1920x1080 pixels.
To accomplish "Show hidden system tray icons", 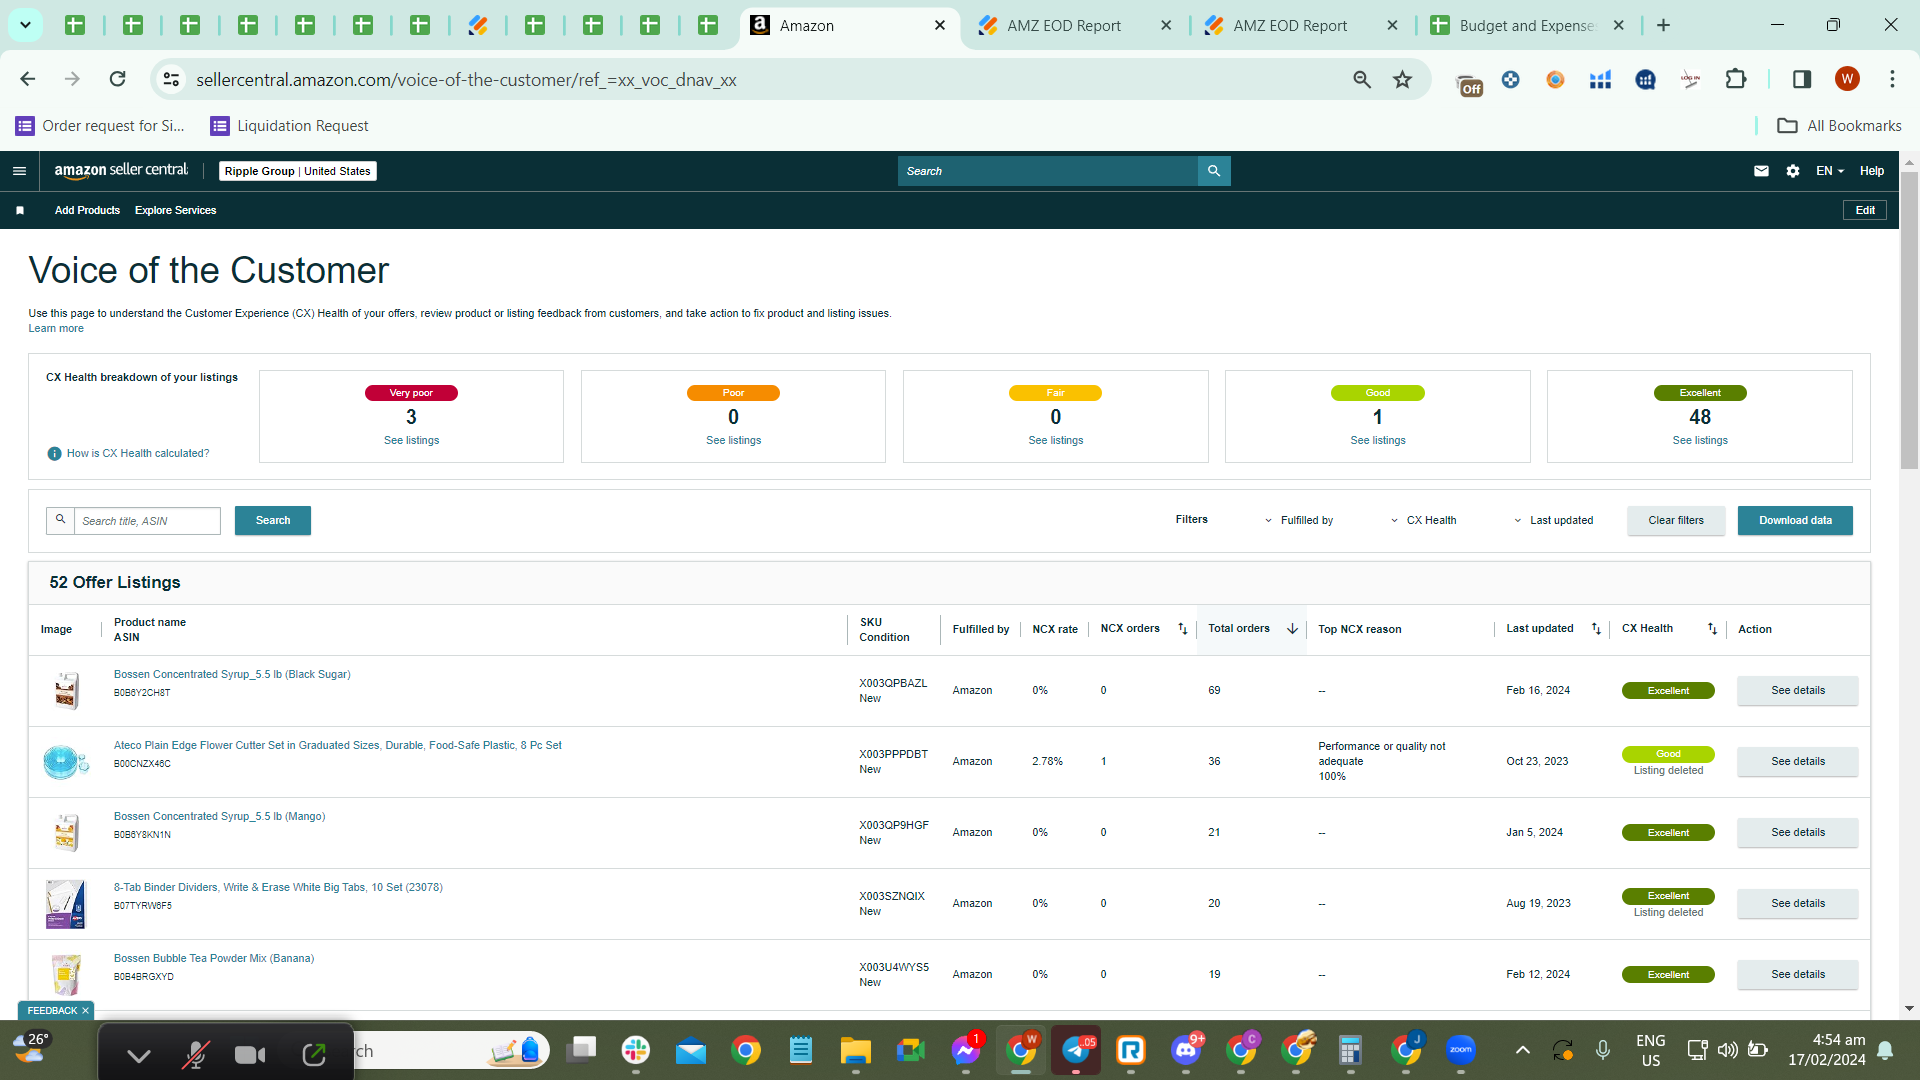I will [1522, 1050].
